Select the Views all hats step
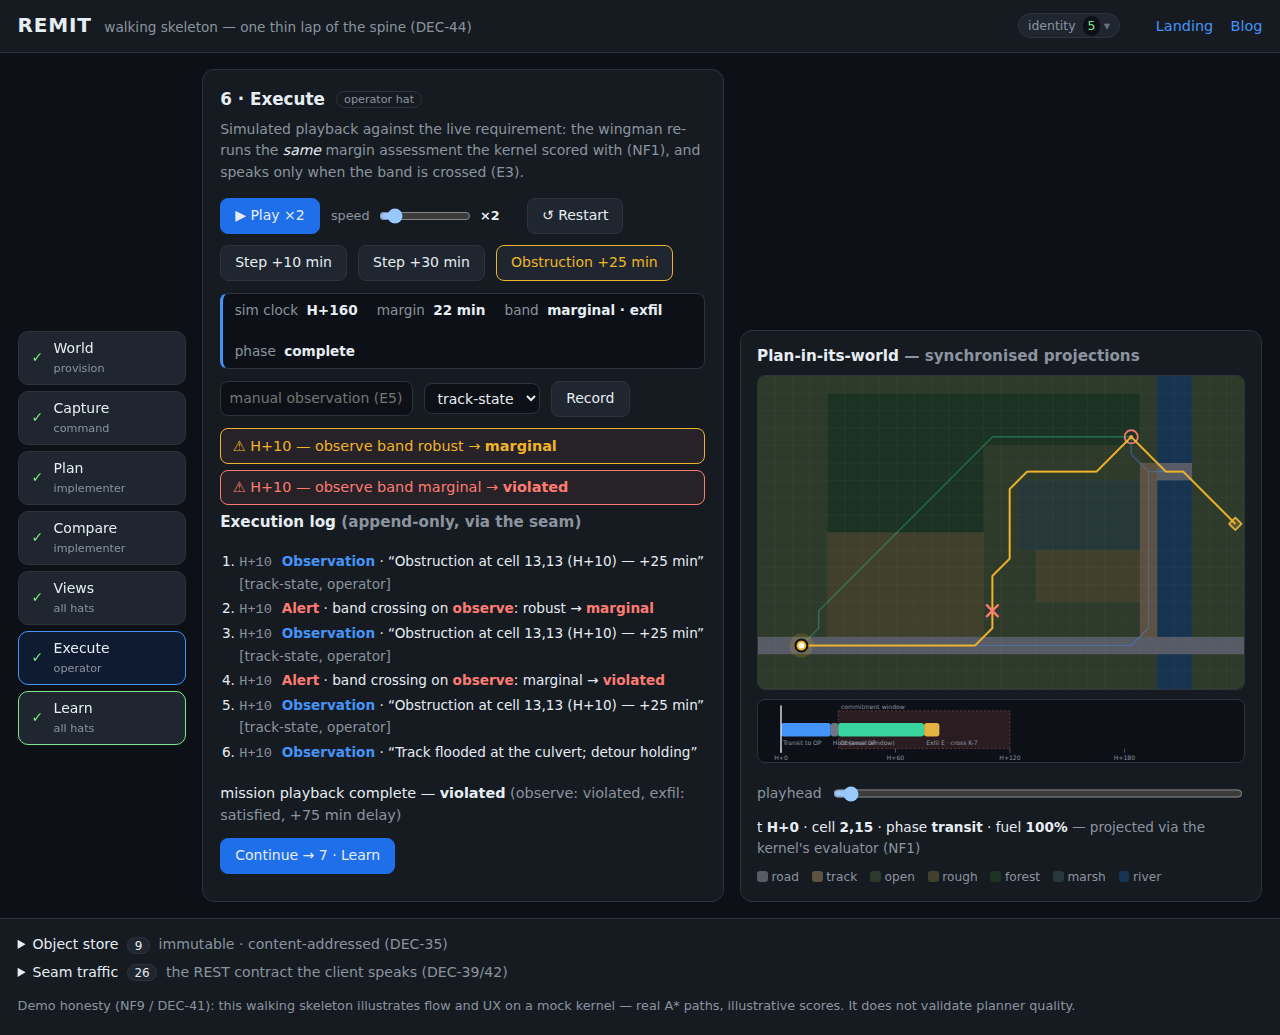Screen dimensions: 1280x1035 (102, 598)
